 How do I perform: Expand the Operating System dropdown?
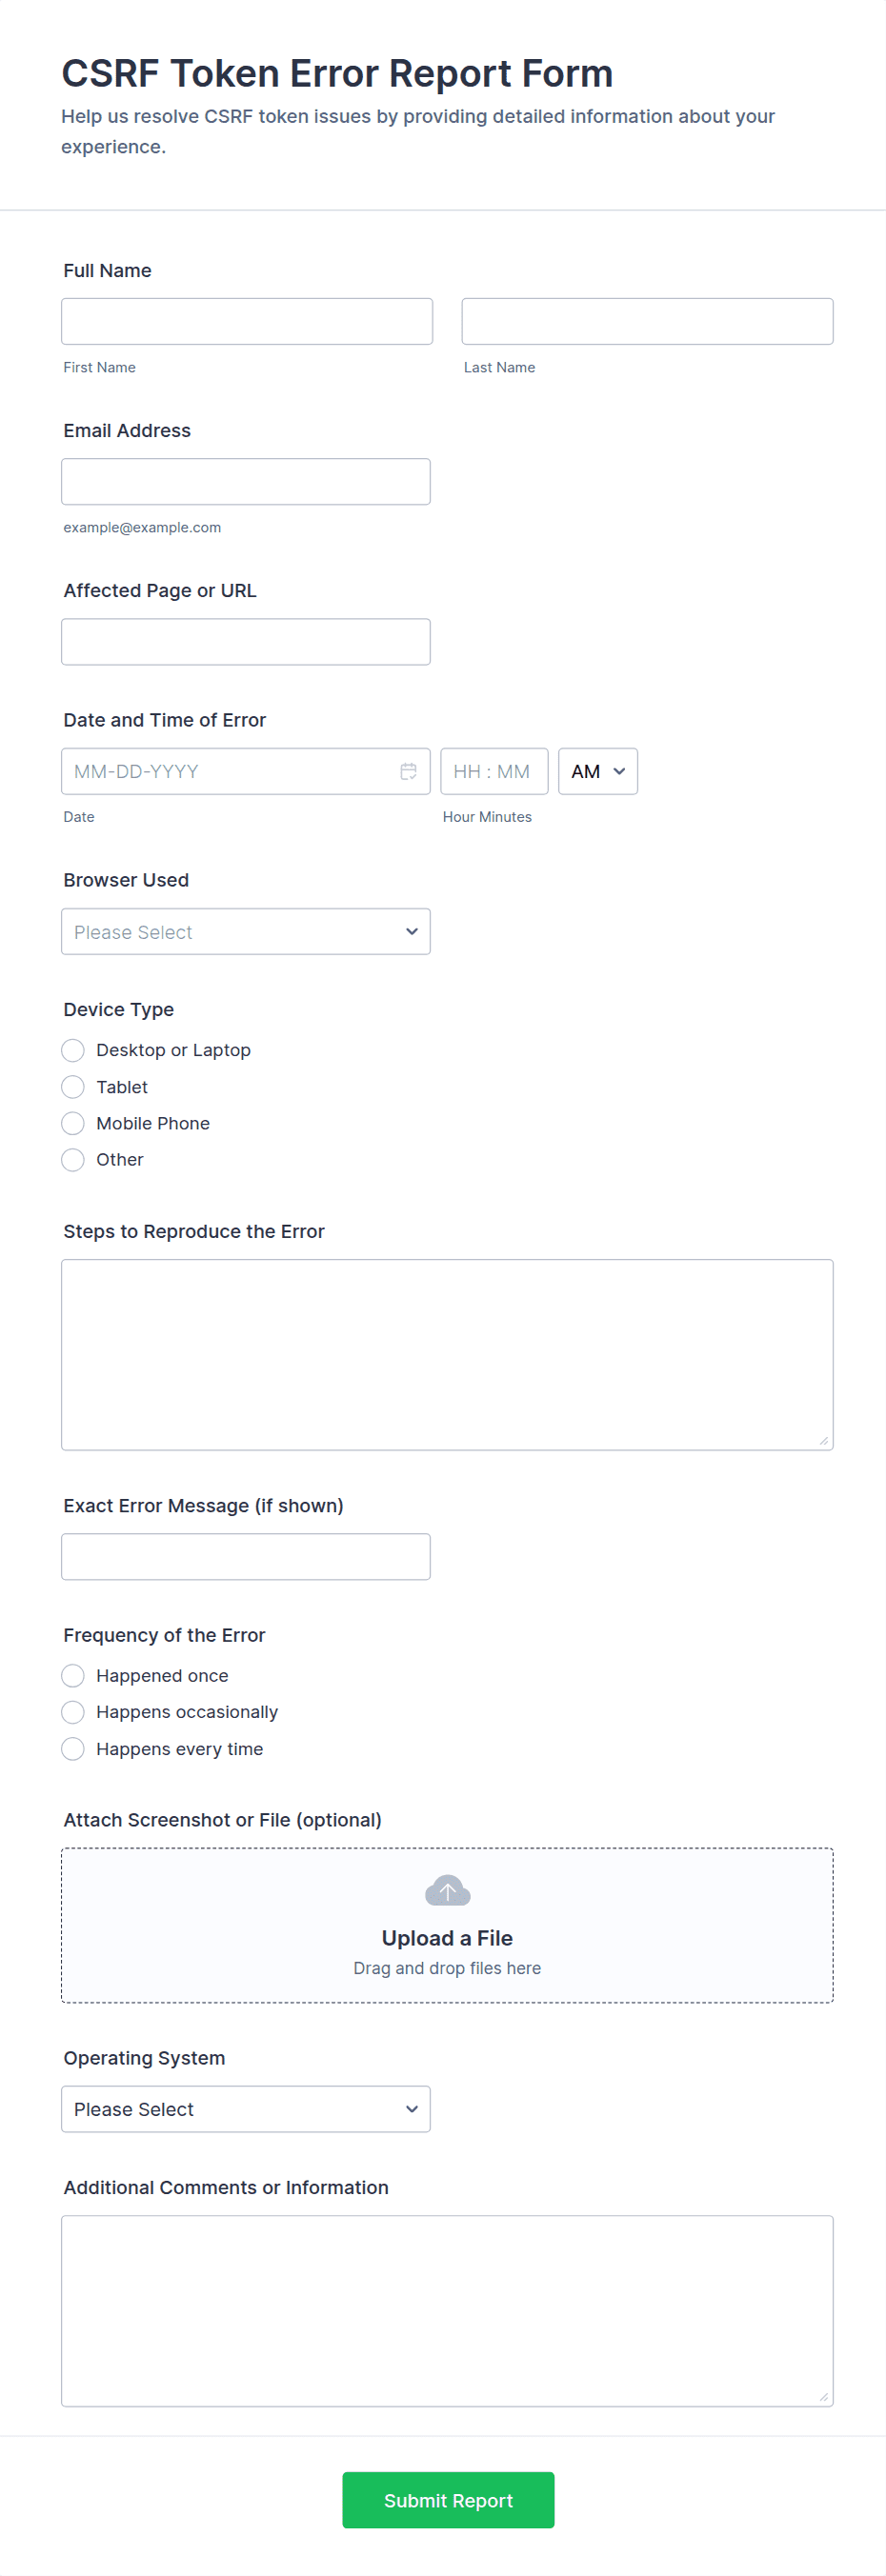point(245,2109)
